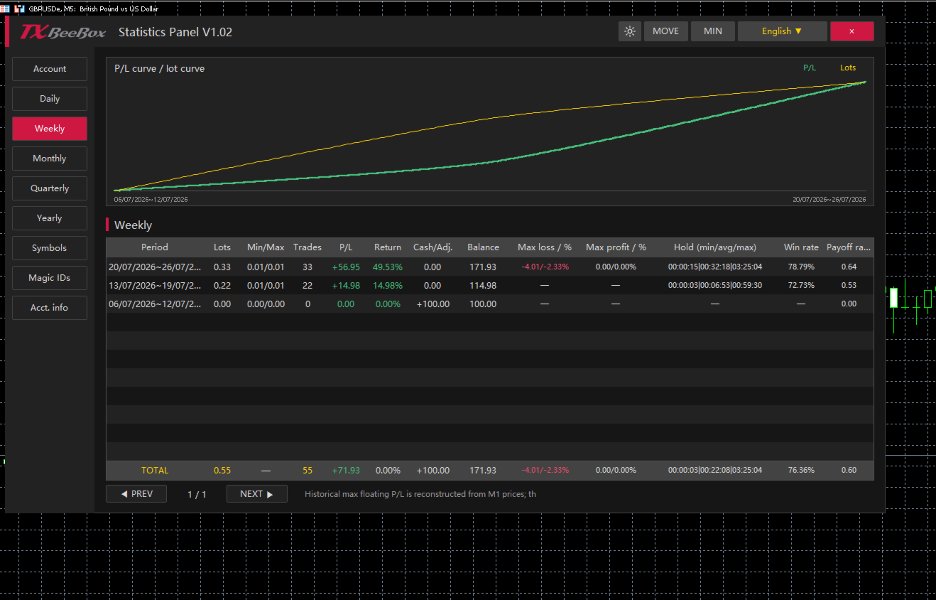Click the MIN button
Screen dimensions: 936x600
pos(713,31)
